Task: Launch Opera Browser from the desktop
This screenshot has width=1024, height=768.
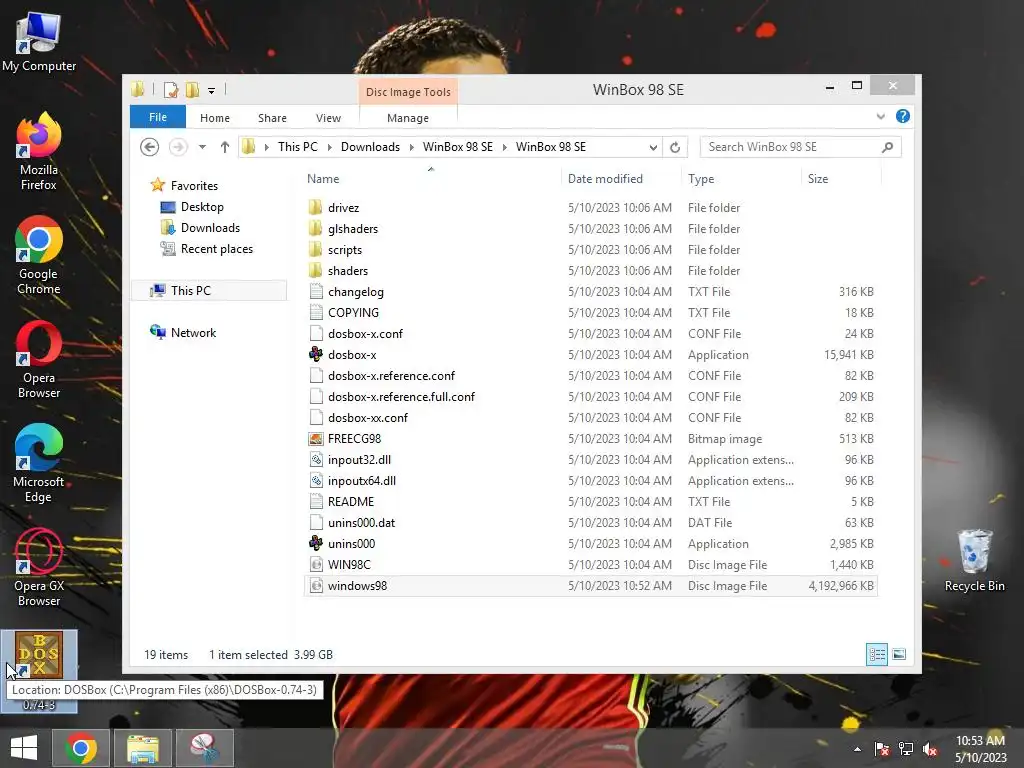Action: (39, 359)
